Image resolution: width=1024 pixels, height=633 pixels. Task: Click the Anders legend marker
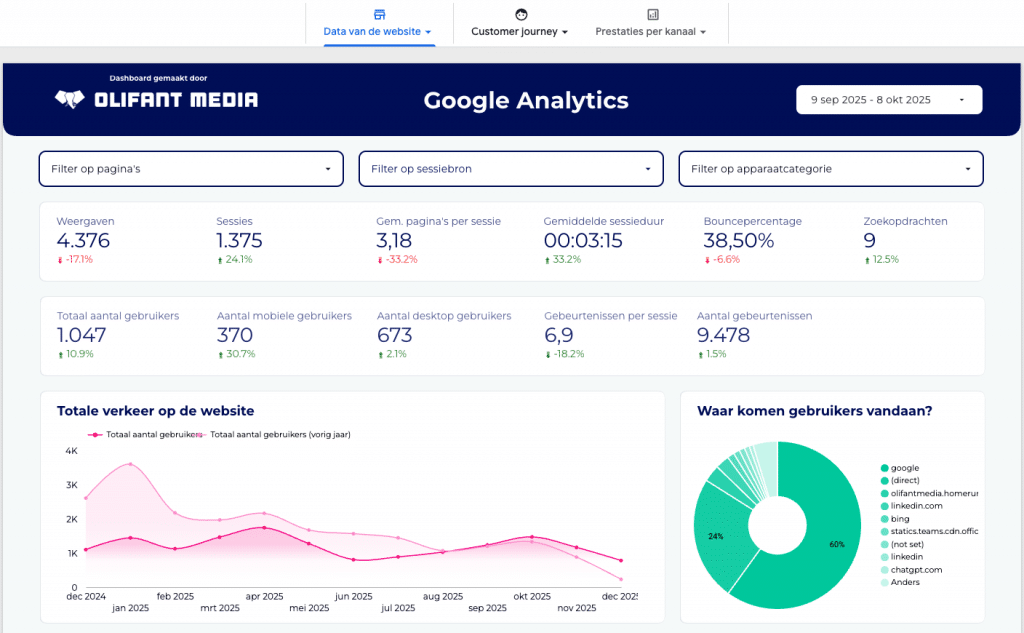885,582
